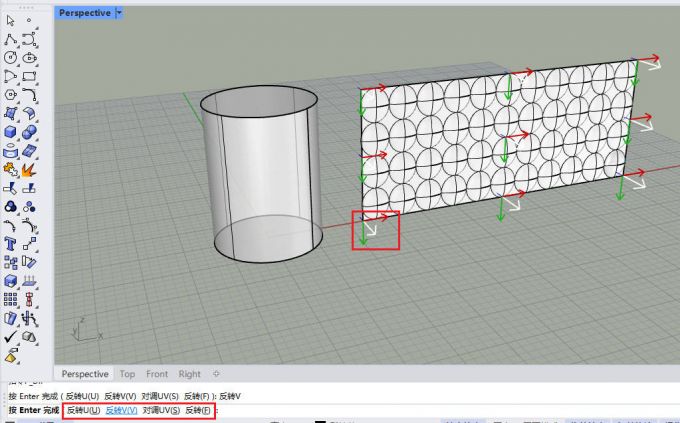Select the Polygon tool

coord(10,95)
